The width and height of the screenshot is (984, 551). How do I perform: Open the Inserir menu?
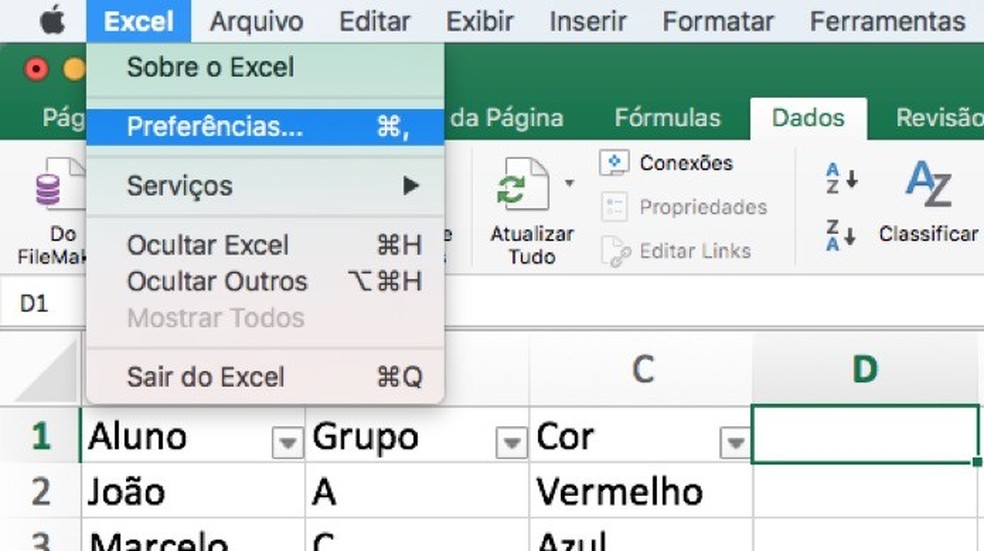point(586,21)
